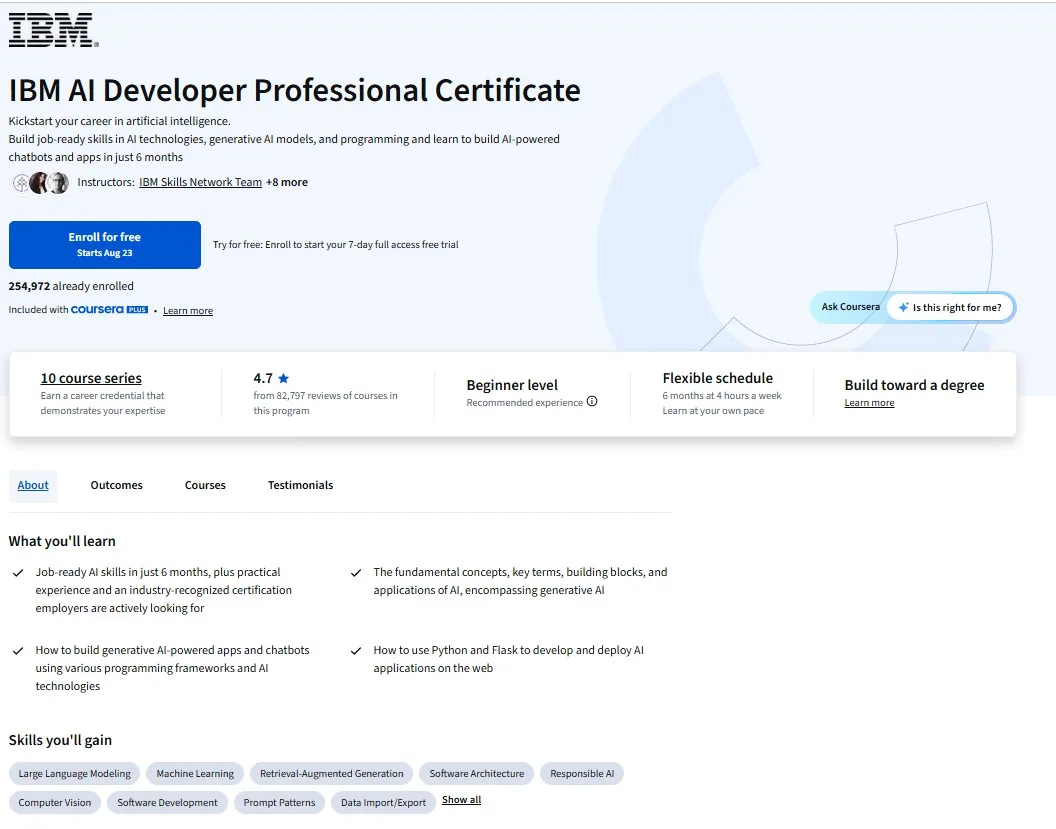
Task: Open the '10 course series' link
Action: tap(91, 378)
